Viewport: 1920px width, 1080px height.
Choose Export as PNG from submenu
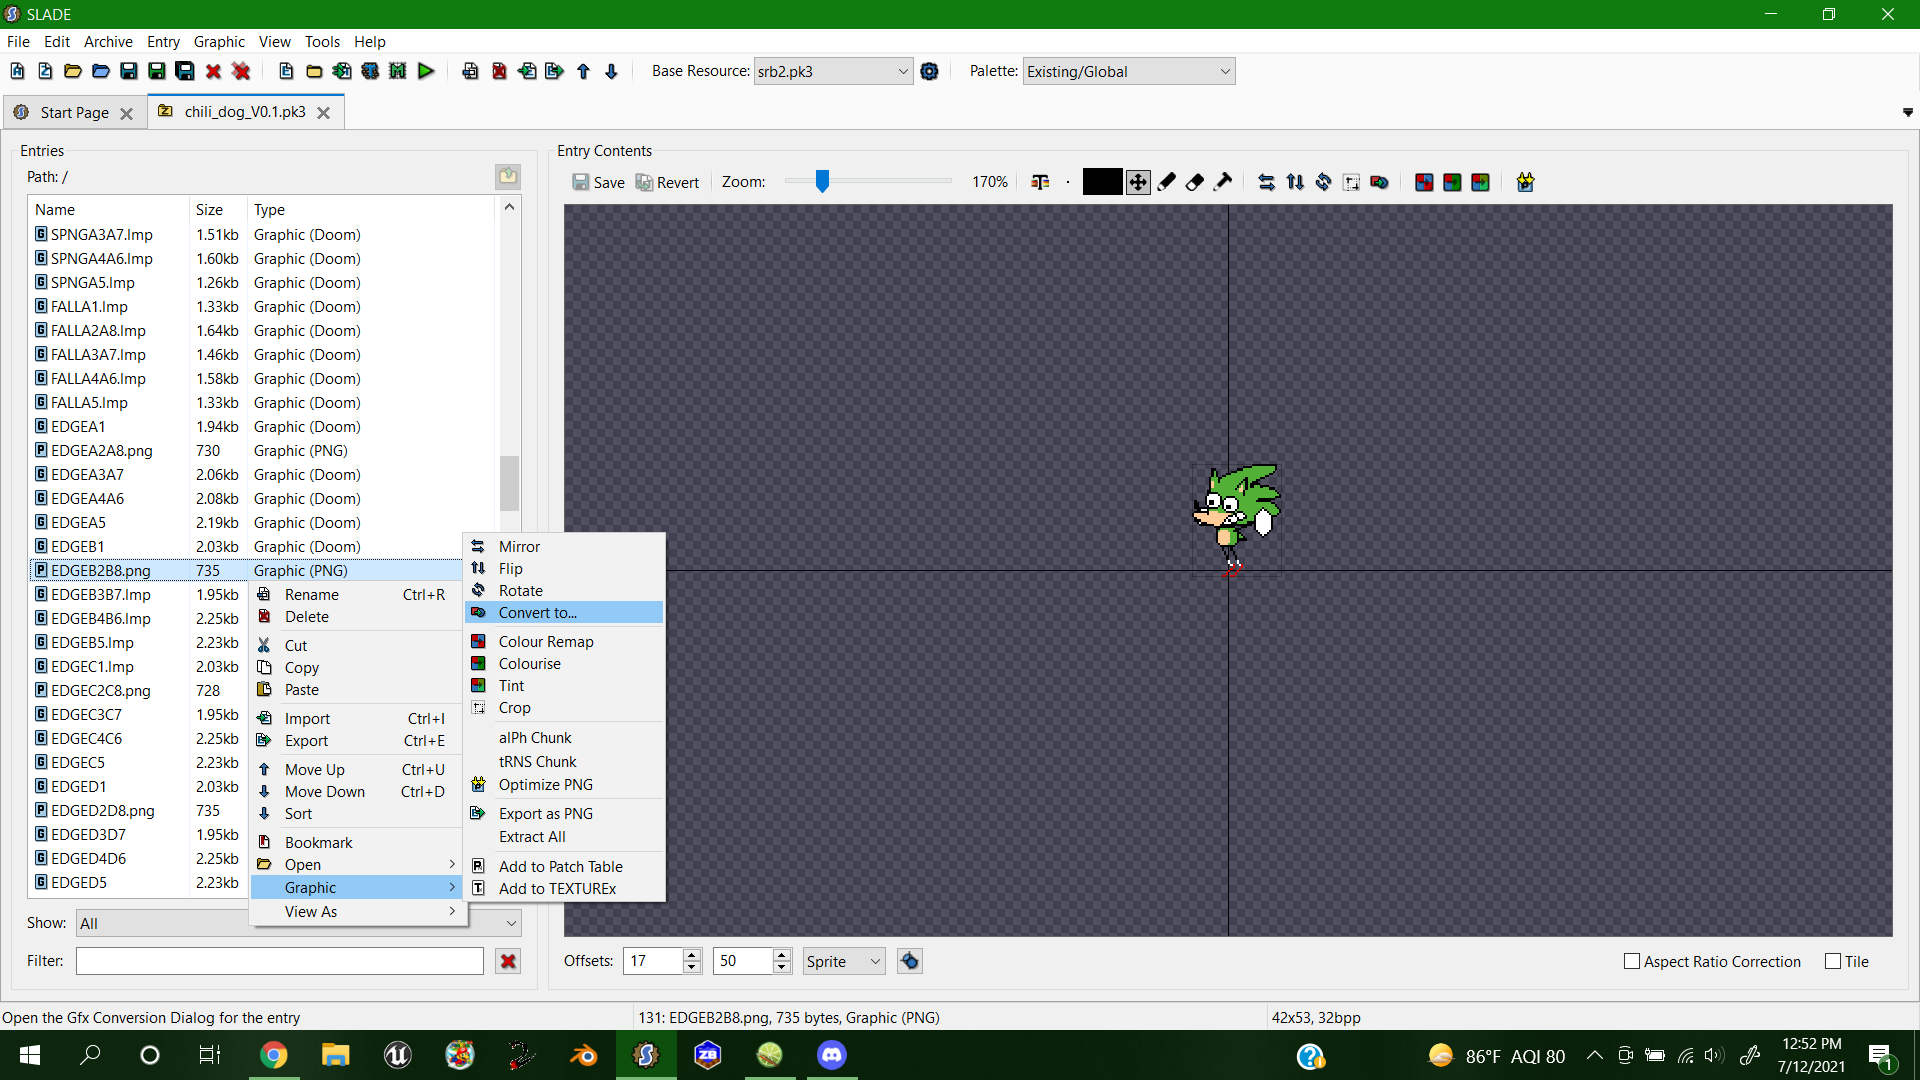(564, 814)
